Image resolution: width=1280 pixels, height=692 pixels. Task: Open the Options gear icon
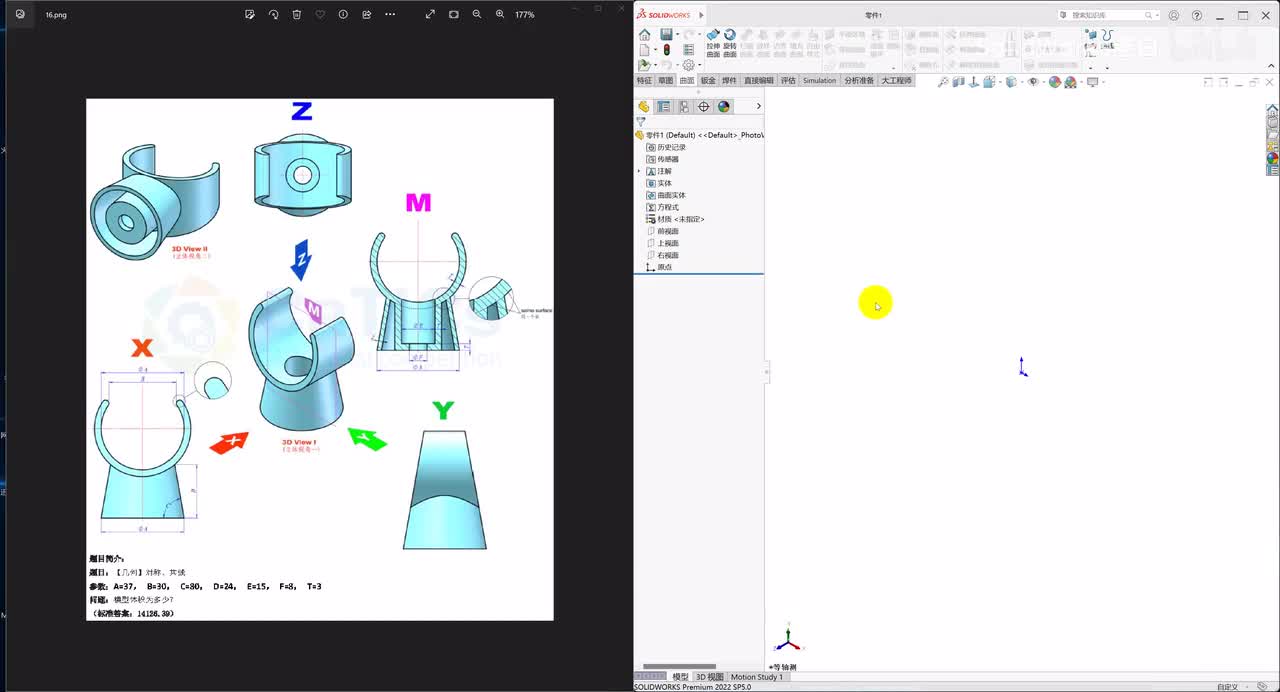(x=688, y=65)
